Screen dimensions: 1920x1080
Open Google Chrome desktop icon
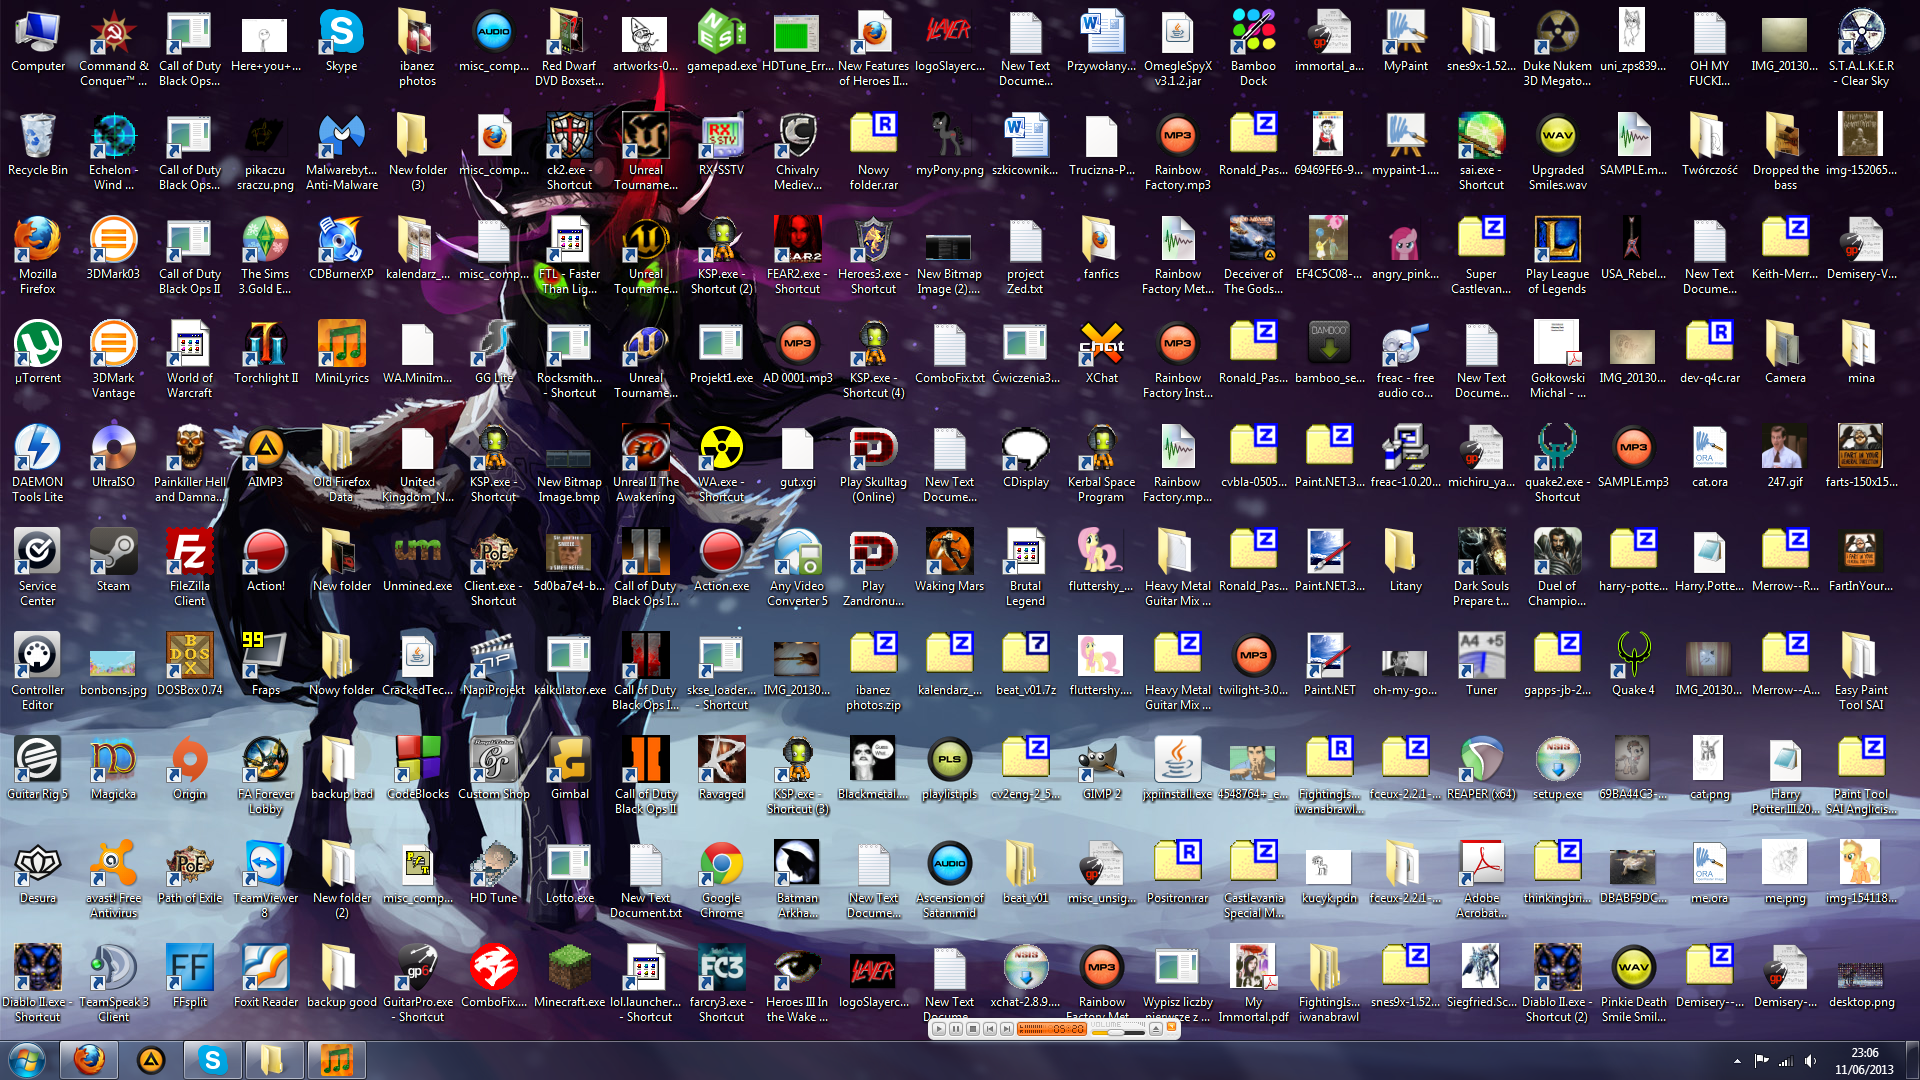pos(721,880)
